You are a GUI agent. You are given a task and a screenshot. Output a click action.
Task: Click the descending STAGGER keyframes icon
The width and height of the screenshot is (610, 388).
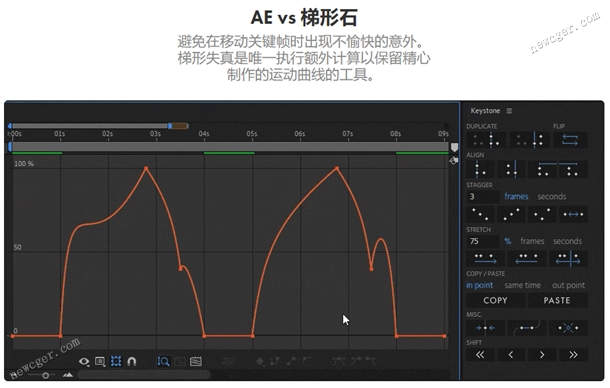pyautogui.click(x=480, y=214)
